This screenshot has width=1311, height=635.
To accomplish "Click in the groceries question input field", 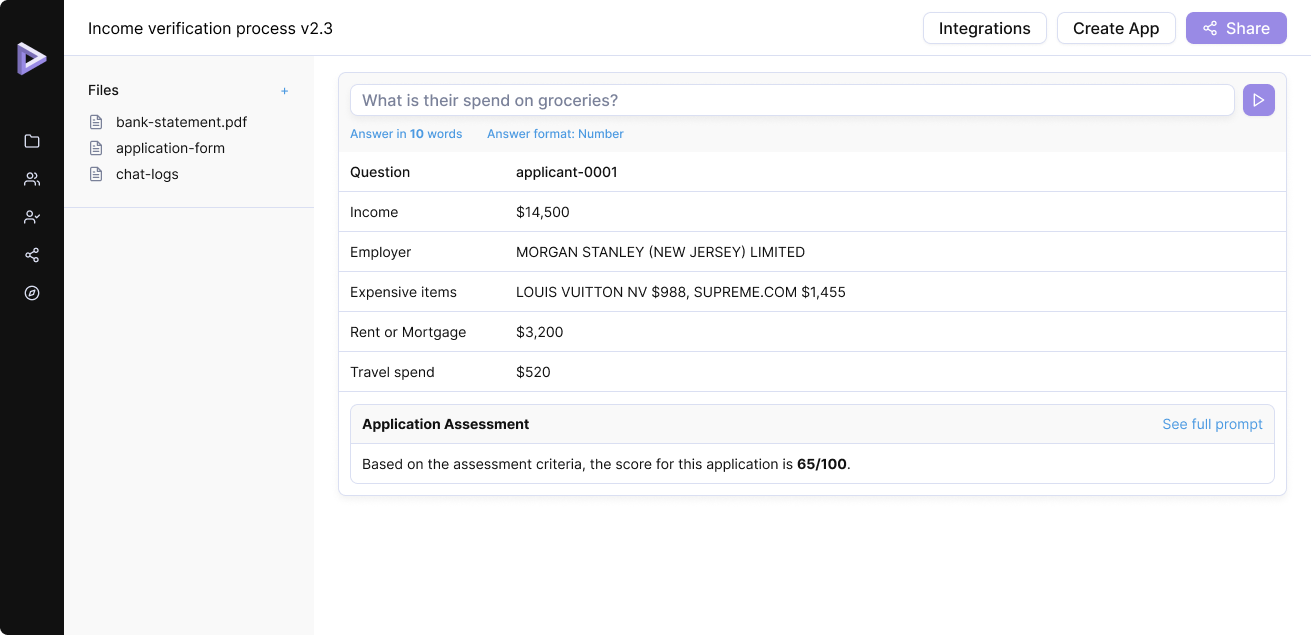I will [x=790, y=100].
